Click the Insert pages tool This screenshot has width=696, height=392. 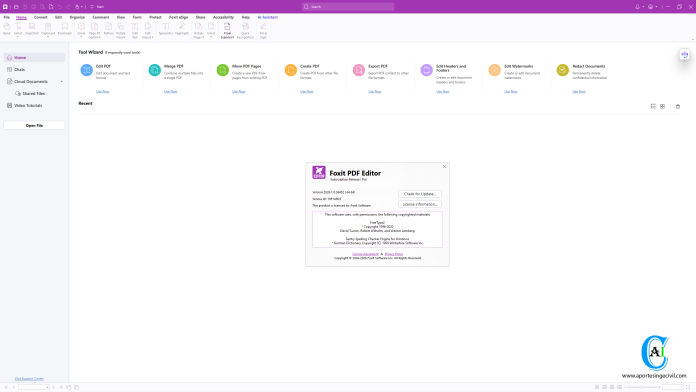point(211,29)
